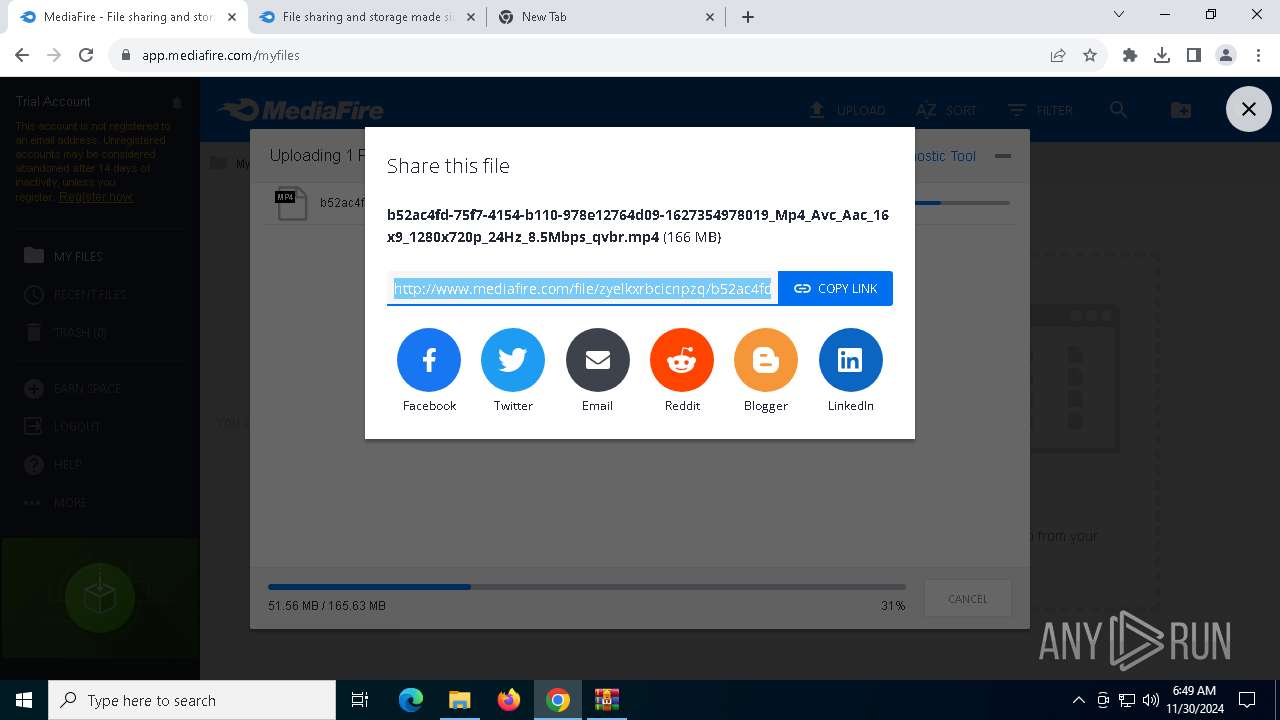Toggle the Chrome side panel
The image size is (1280, 720).
(x=1194, y=55)
